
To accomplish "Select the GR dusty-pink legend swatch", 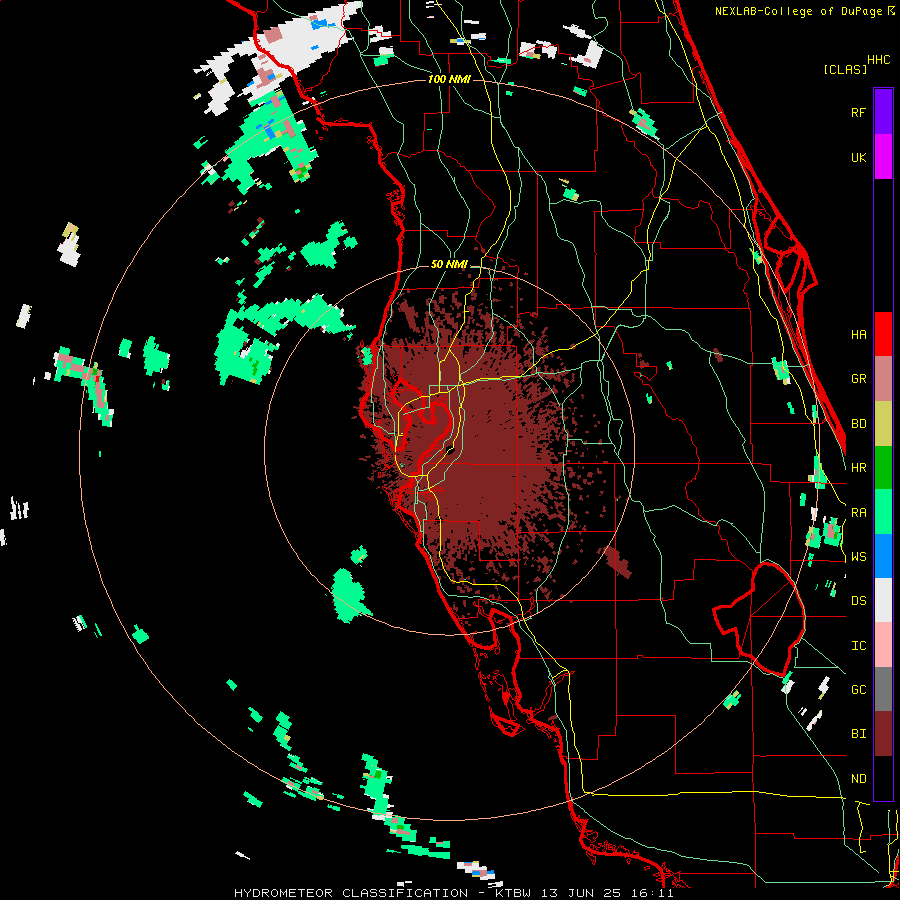I will coord(883,379).
